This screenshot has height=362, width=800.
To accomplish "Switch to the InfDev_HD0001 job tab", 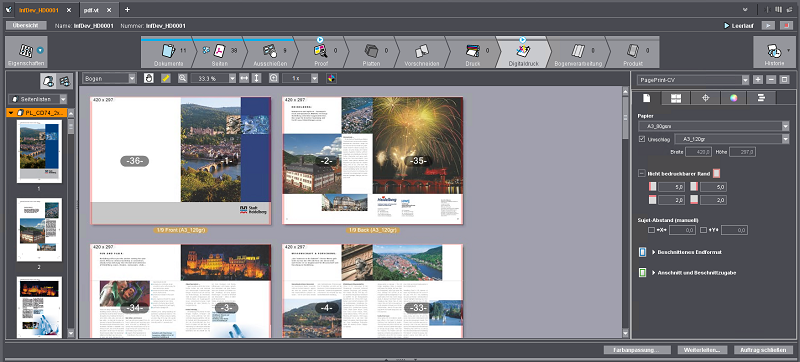I will 39,9.
